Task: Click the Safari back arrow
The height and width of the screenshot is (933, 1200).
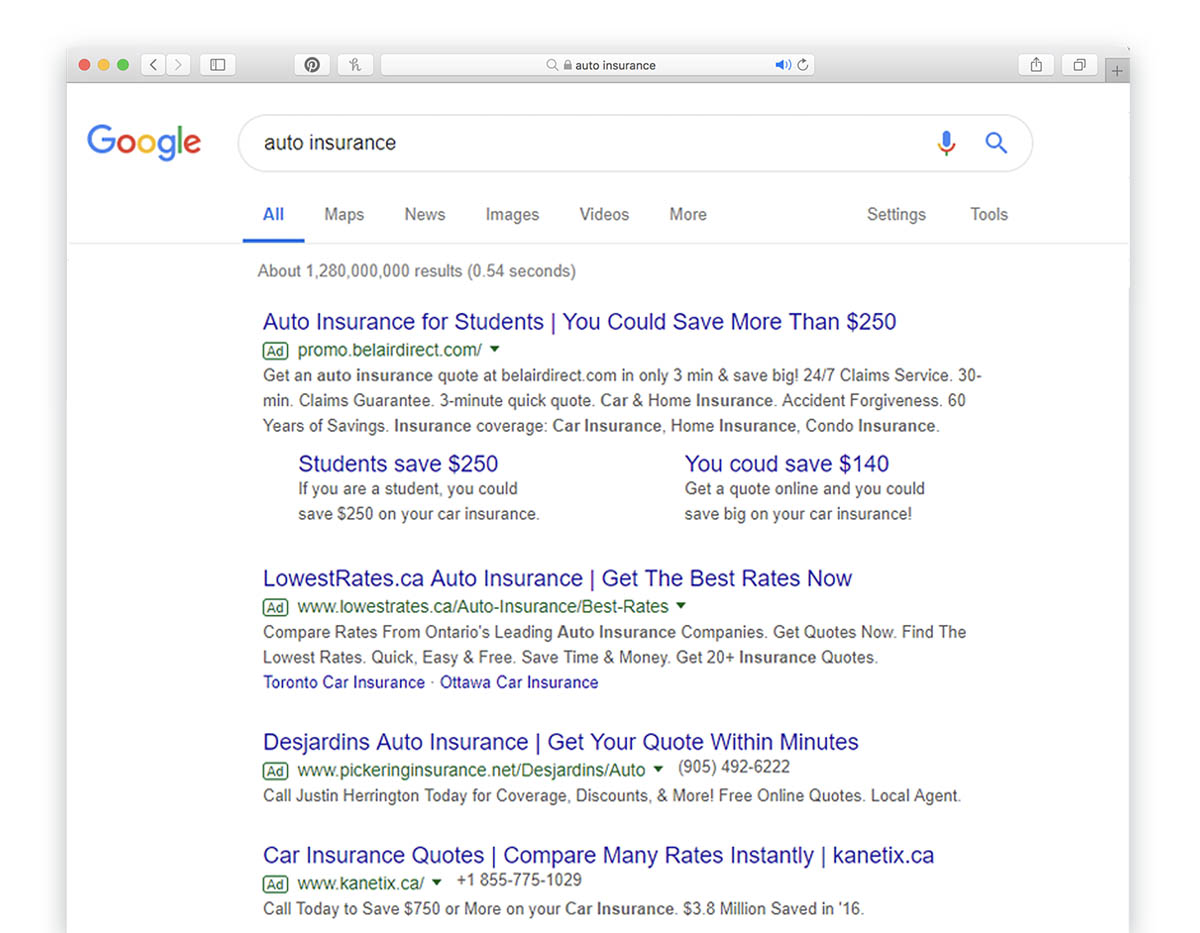Action: click(153, 65)
